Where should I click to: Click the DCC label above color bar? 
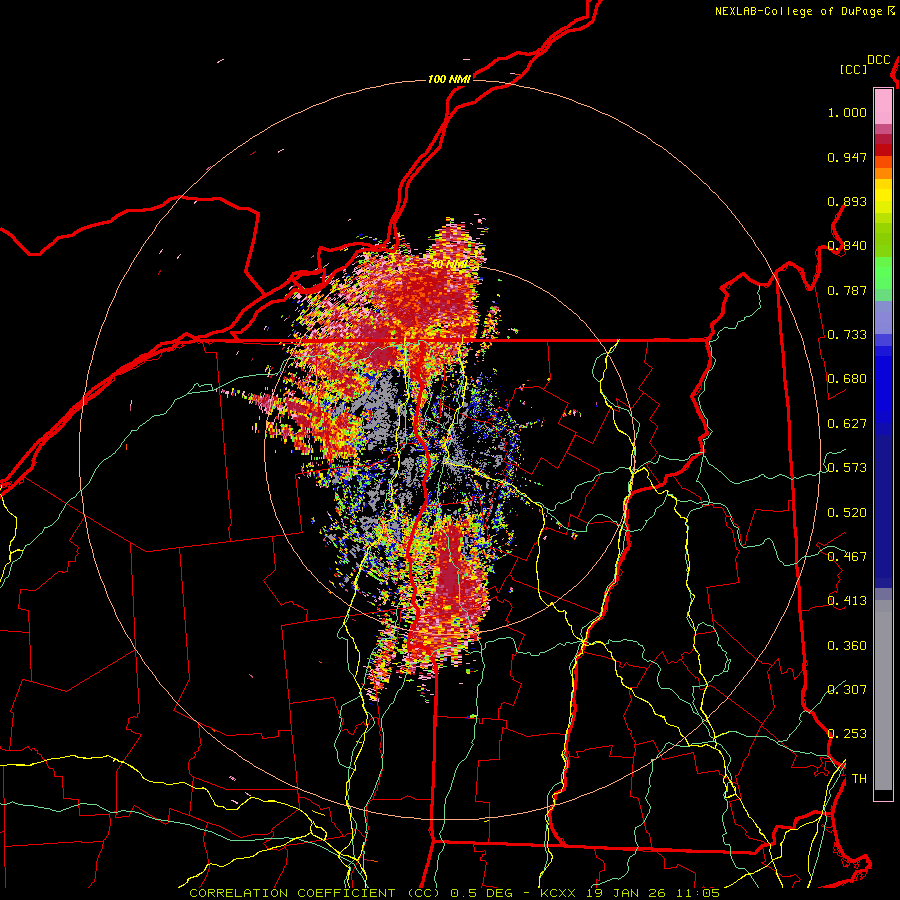coord(879,60)
